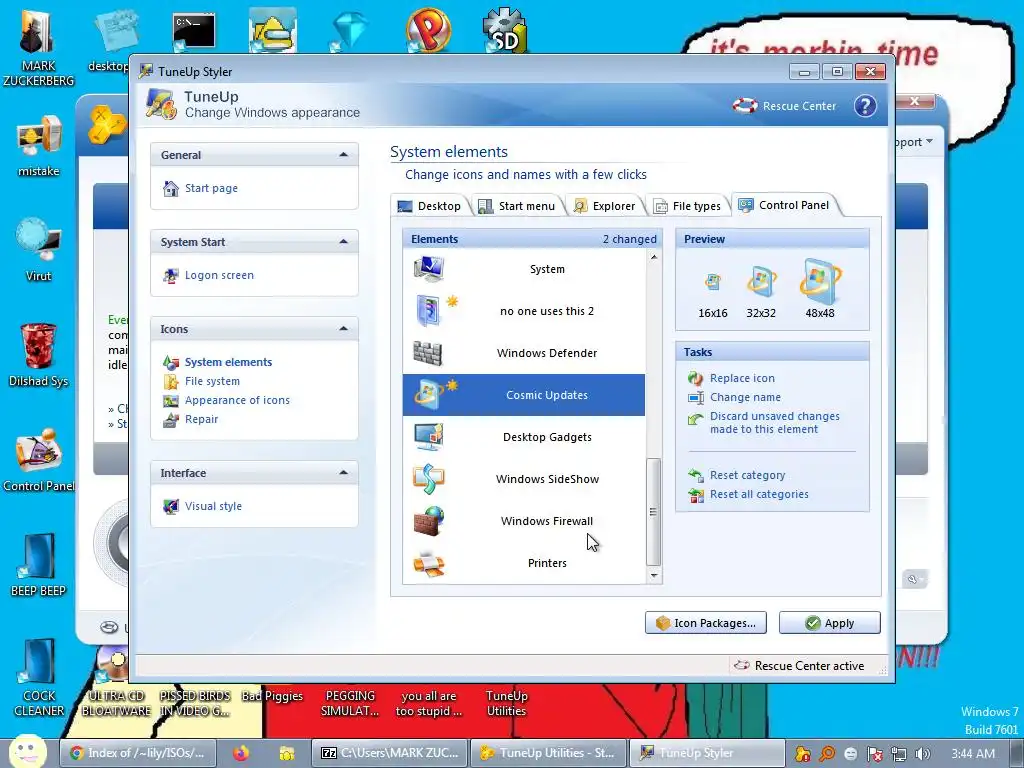
Task: Open 7-Zip C:\Users taskbar button
Action: [389, 752]
